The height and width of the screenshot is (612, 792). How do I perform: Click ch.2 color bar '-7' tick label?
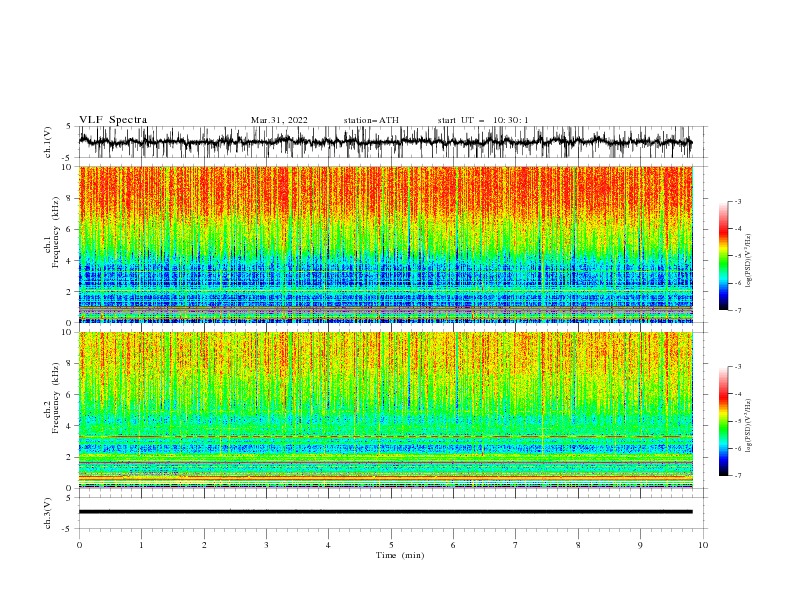pos(737,476)
